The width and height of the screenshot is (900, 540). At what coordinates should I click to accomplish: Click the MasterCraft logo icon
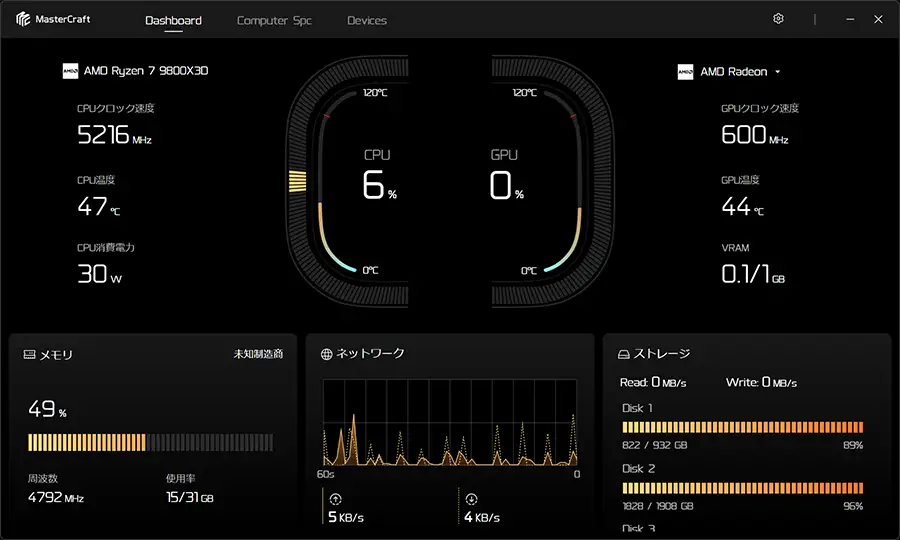23,20
